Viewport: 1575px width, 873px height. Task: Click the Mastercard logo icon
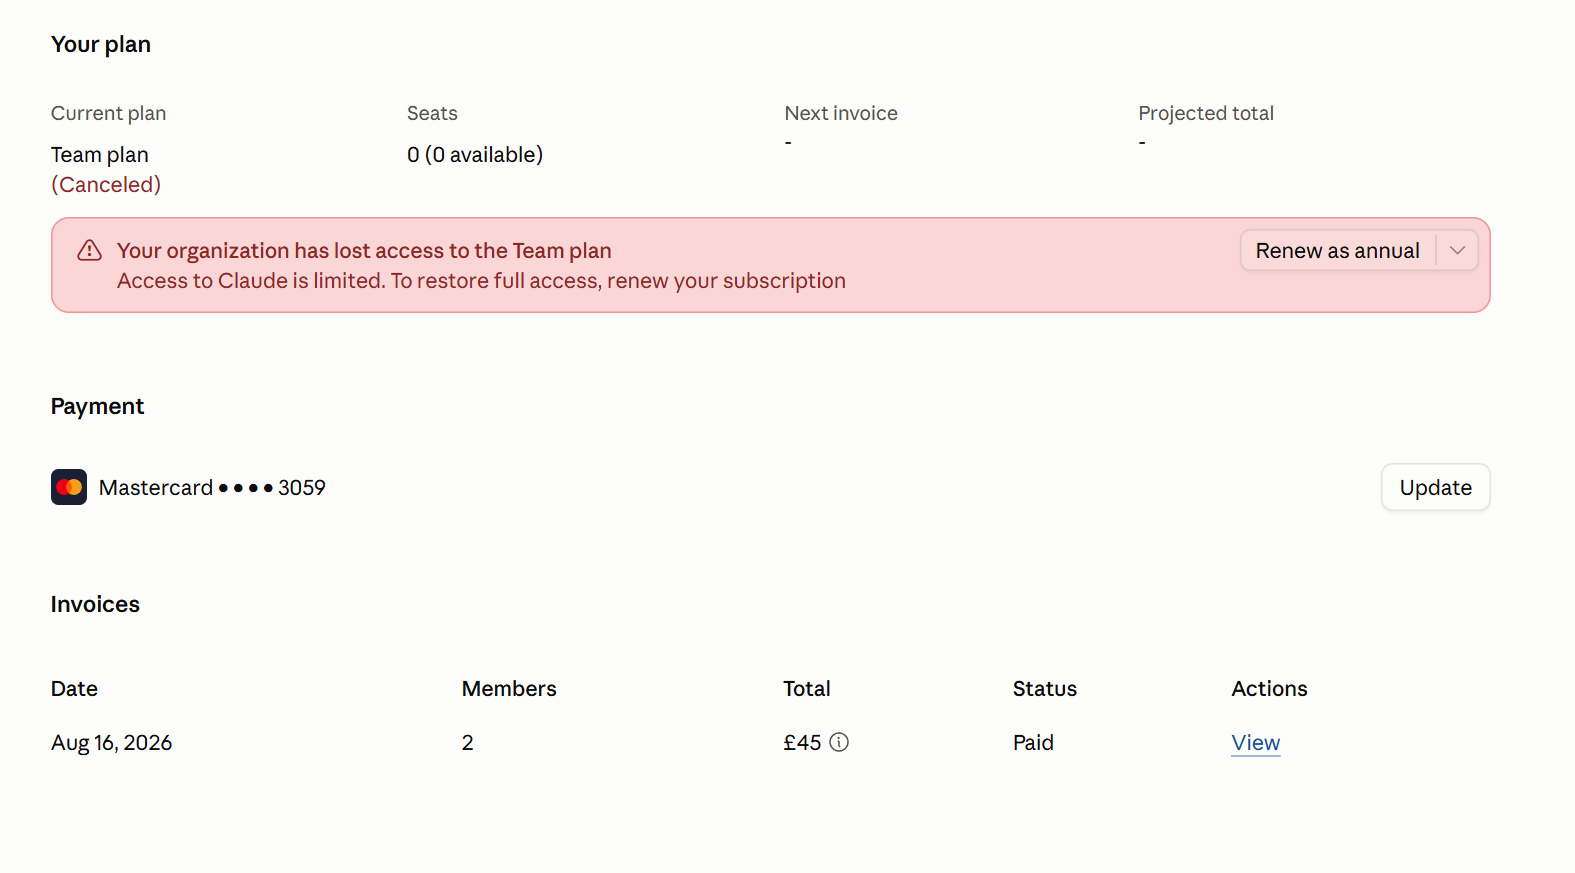(x=69, y=487)
